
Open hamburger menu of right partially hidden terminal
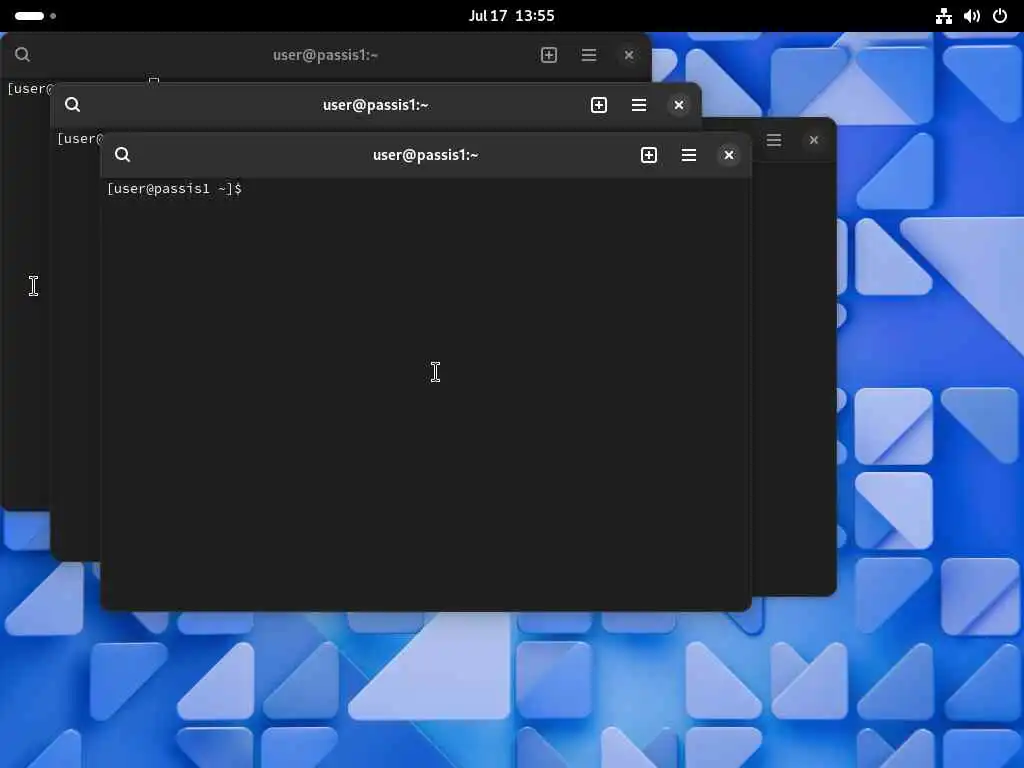pos(774,140)
